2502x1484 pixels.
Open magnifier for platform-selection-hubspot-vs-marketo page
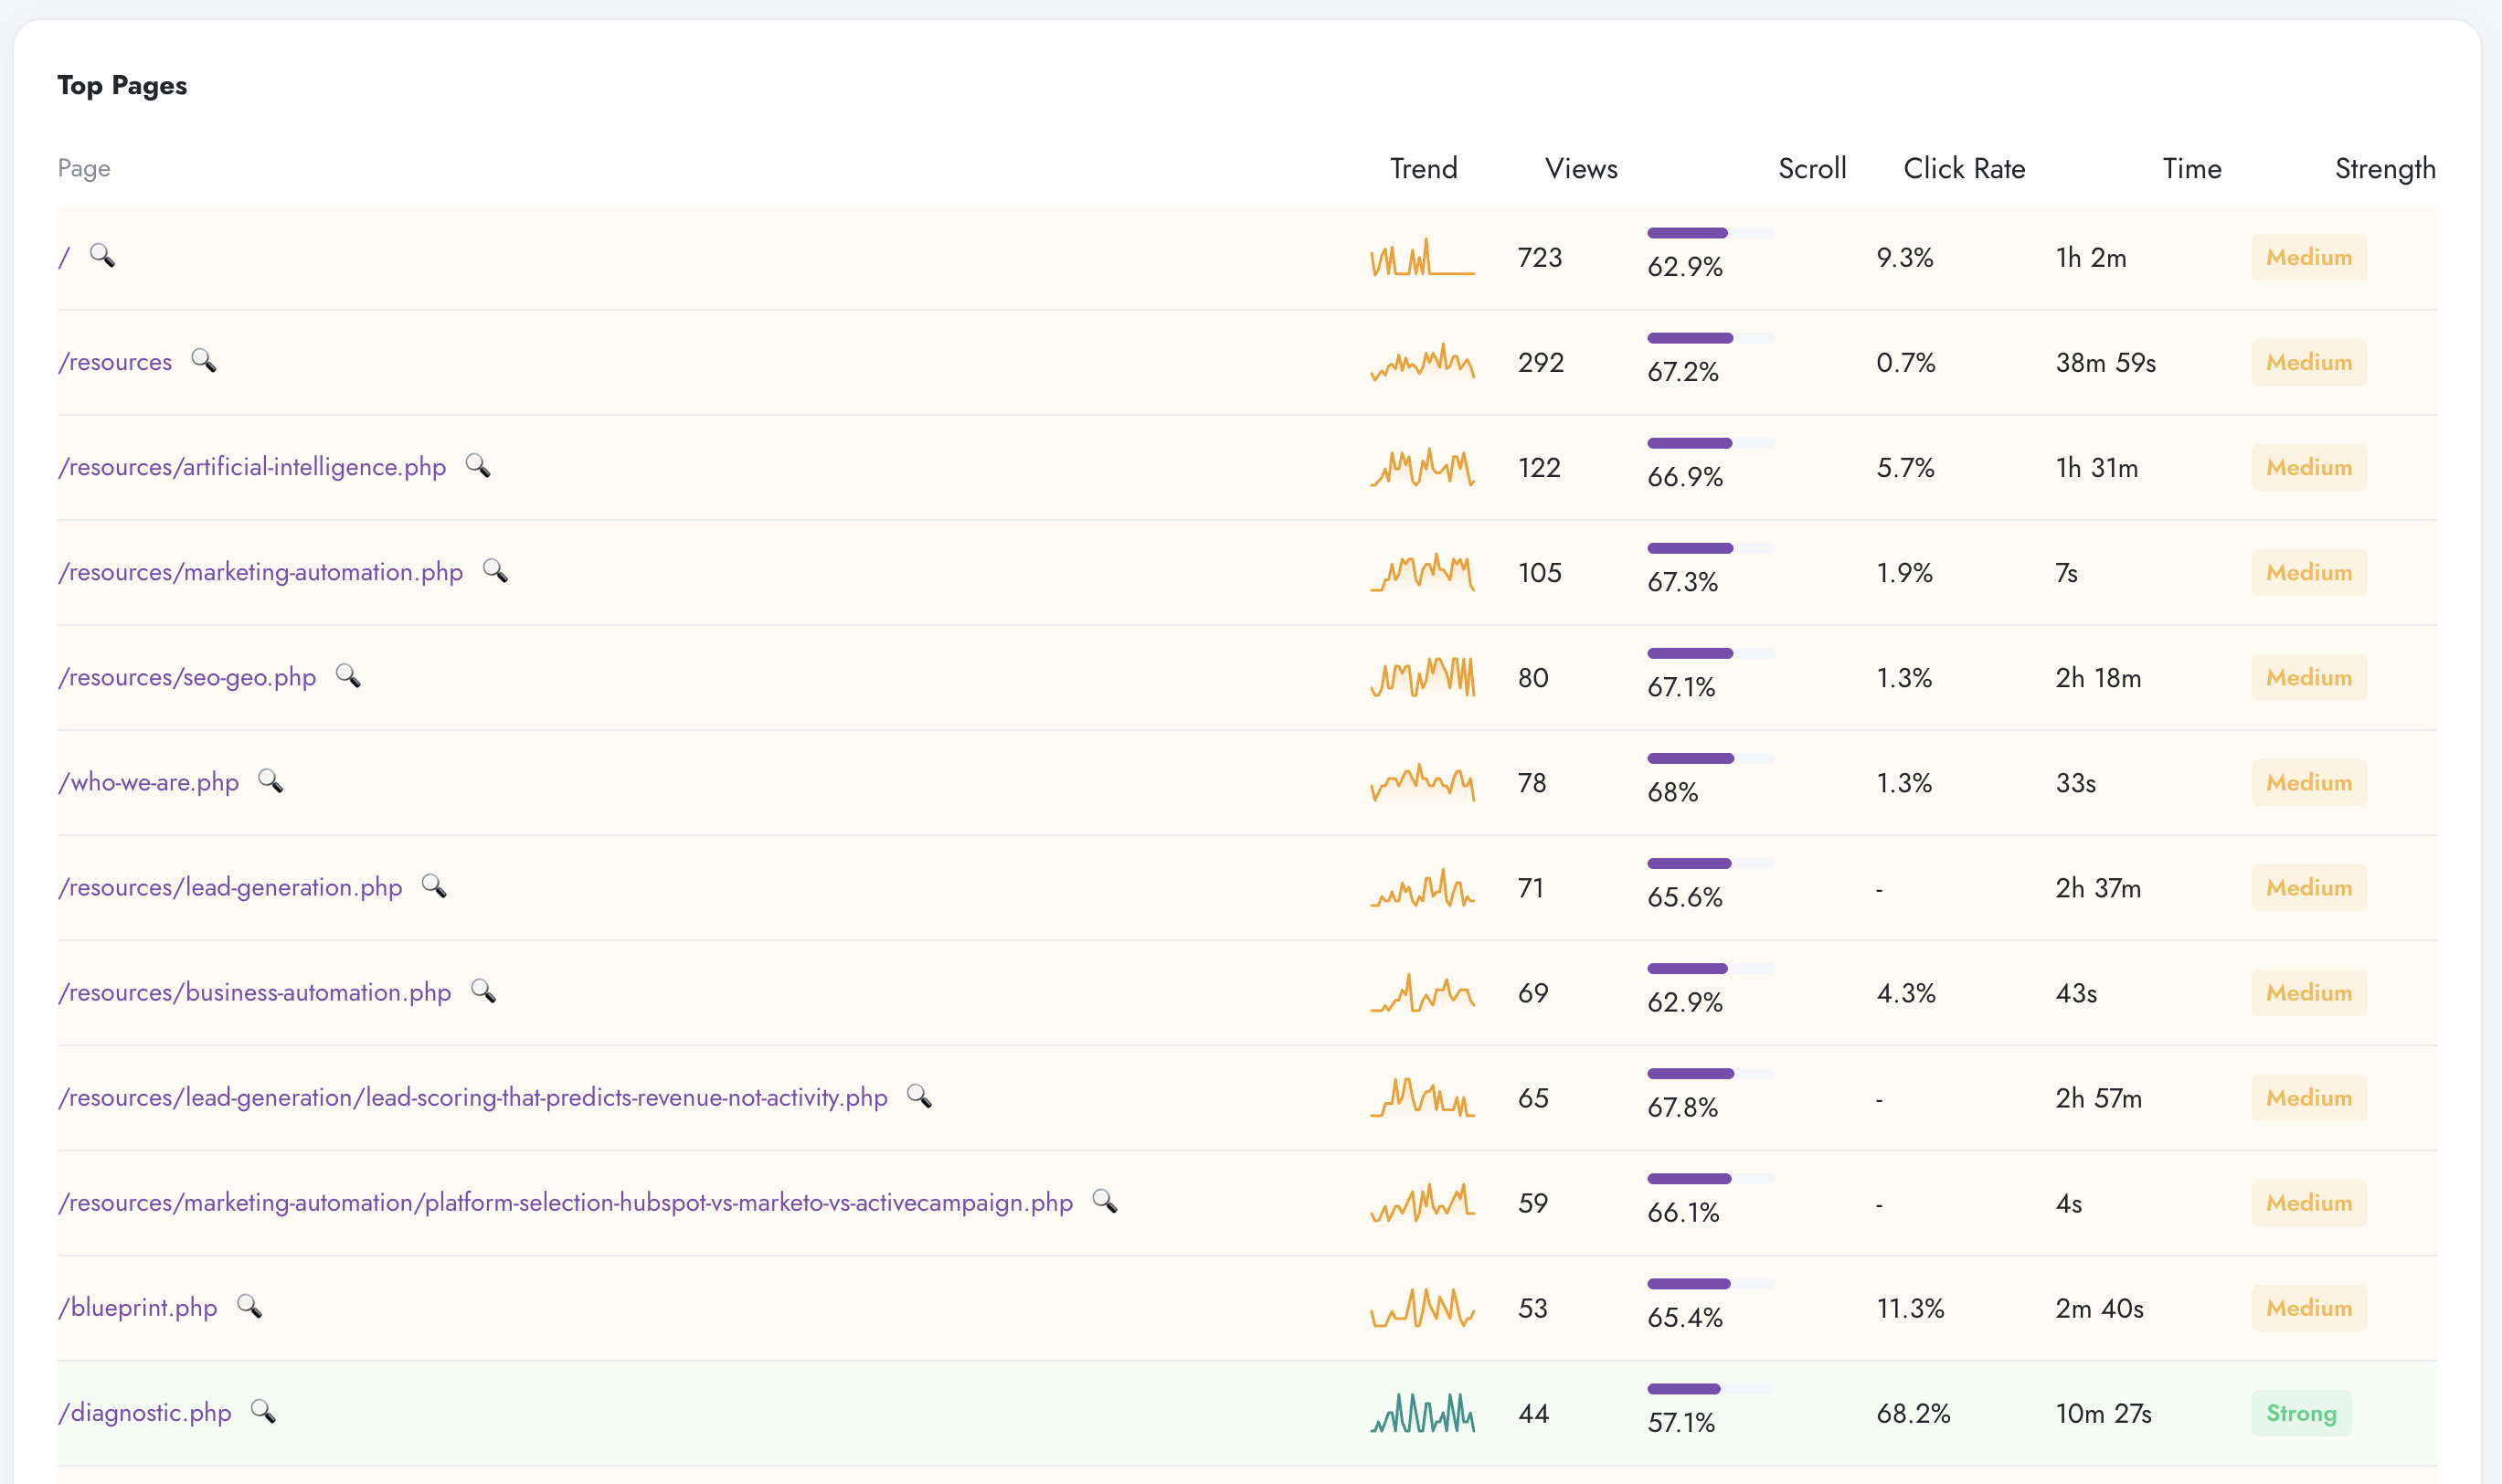pos(1105,1200)
